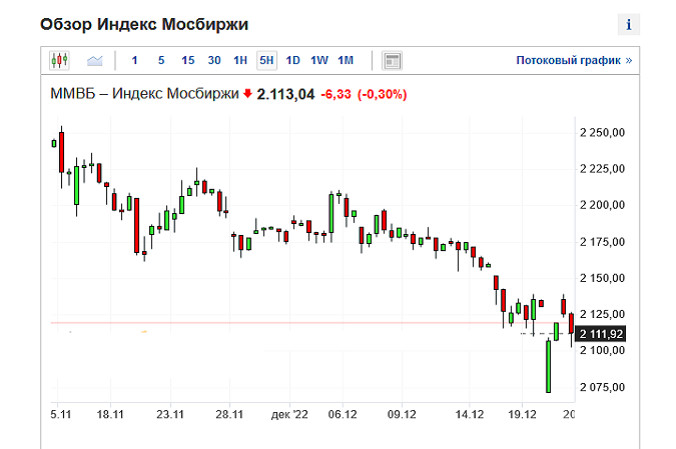Image resolution: width=676 pixels, height=449 pixels.
Task: Select the 1 minute interval
Action: point(135,60)
